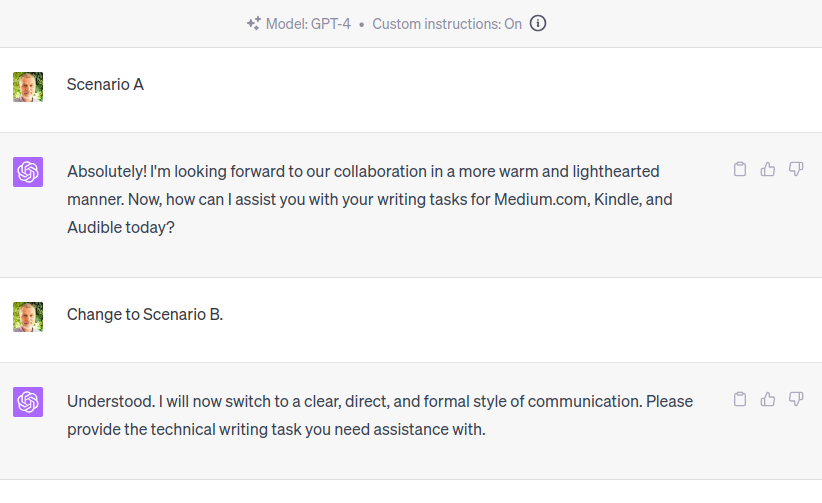Give thumbs down to the first response
Viewport: 822px width, 503px height.
pyautogui.click(x=796, y=169)
